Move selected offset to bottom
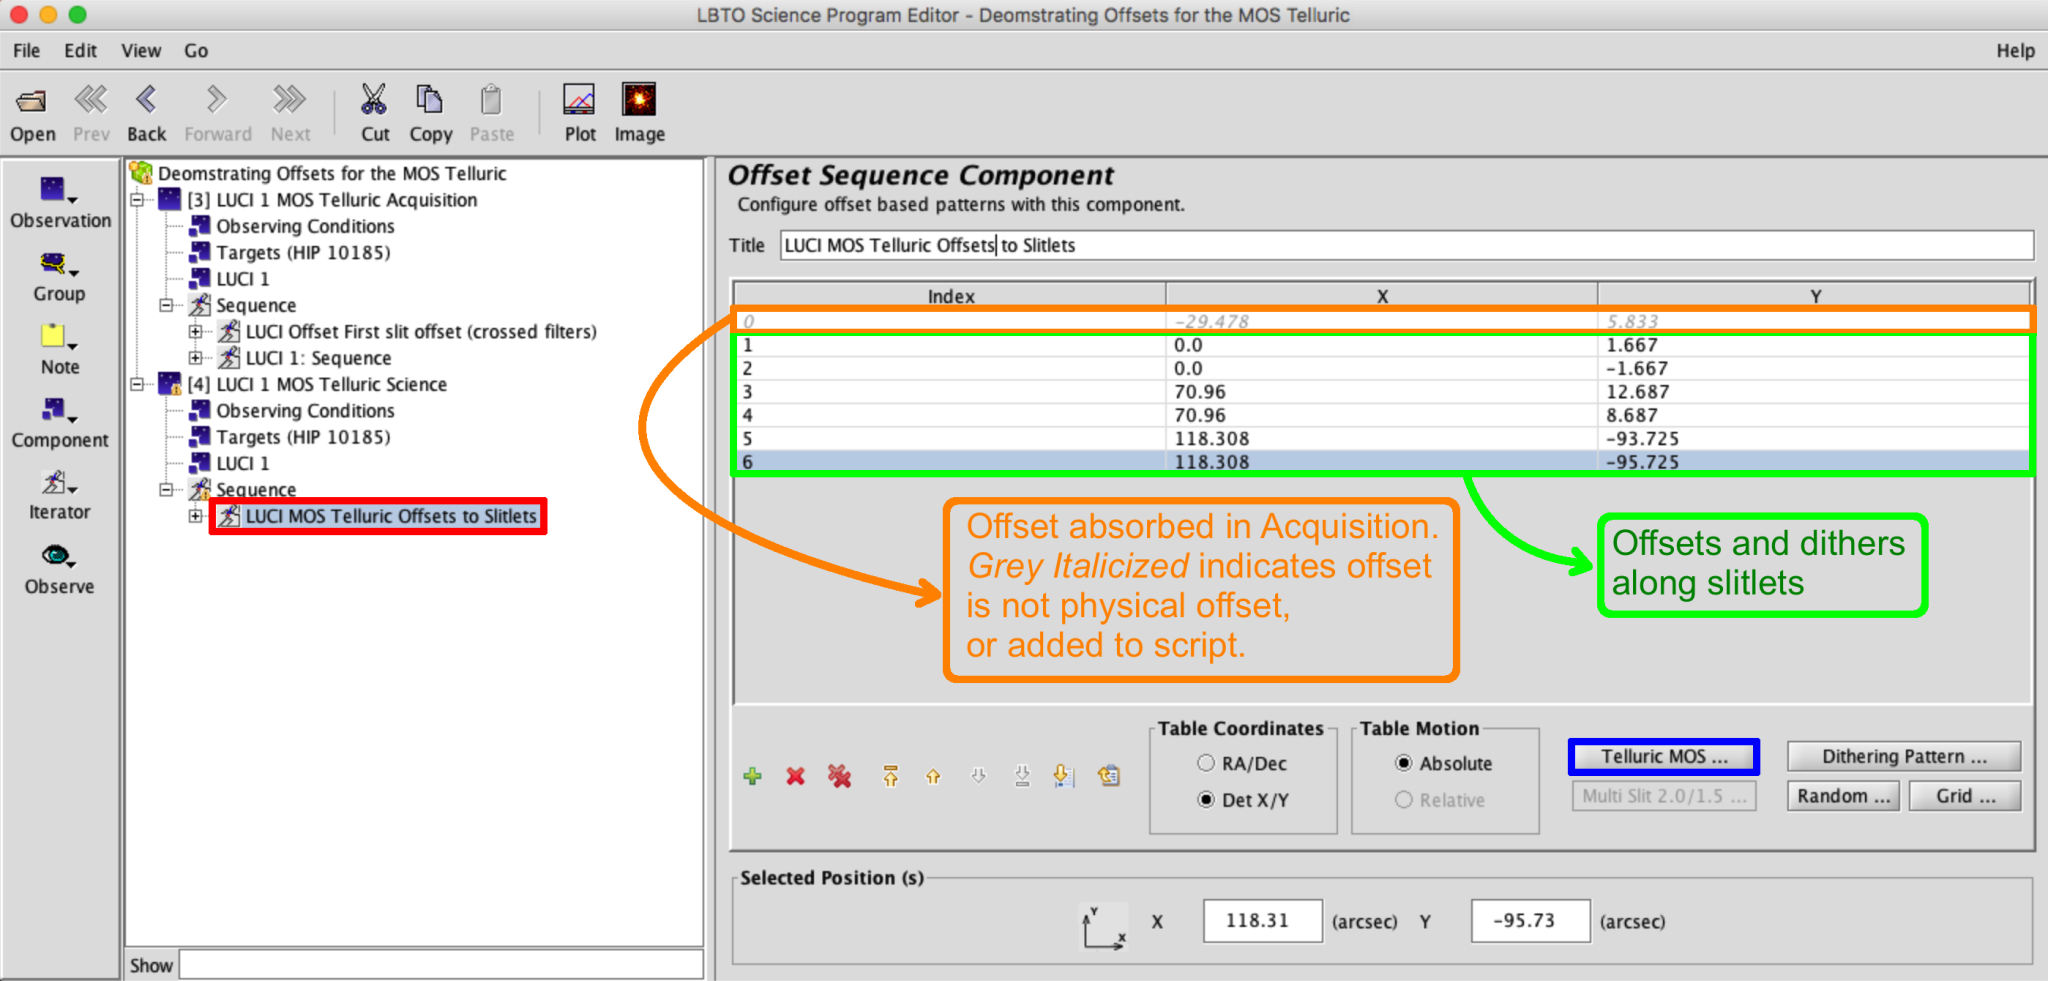 (1022, 776)
